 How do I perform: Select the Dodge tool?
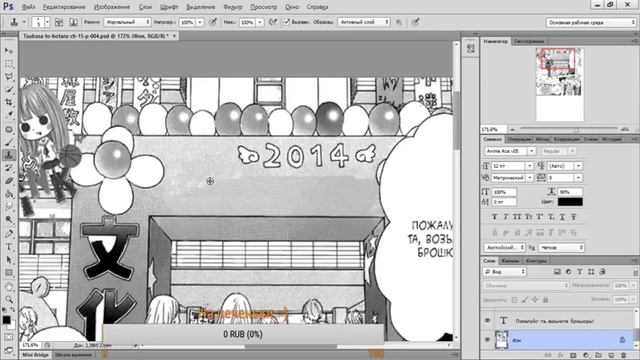pos(9,220)
